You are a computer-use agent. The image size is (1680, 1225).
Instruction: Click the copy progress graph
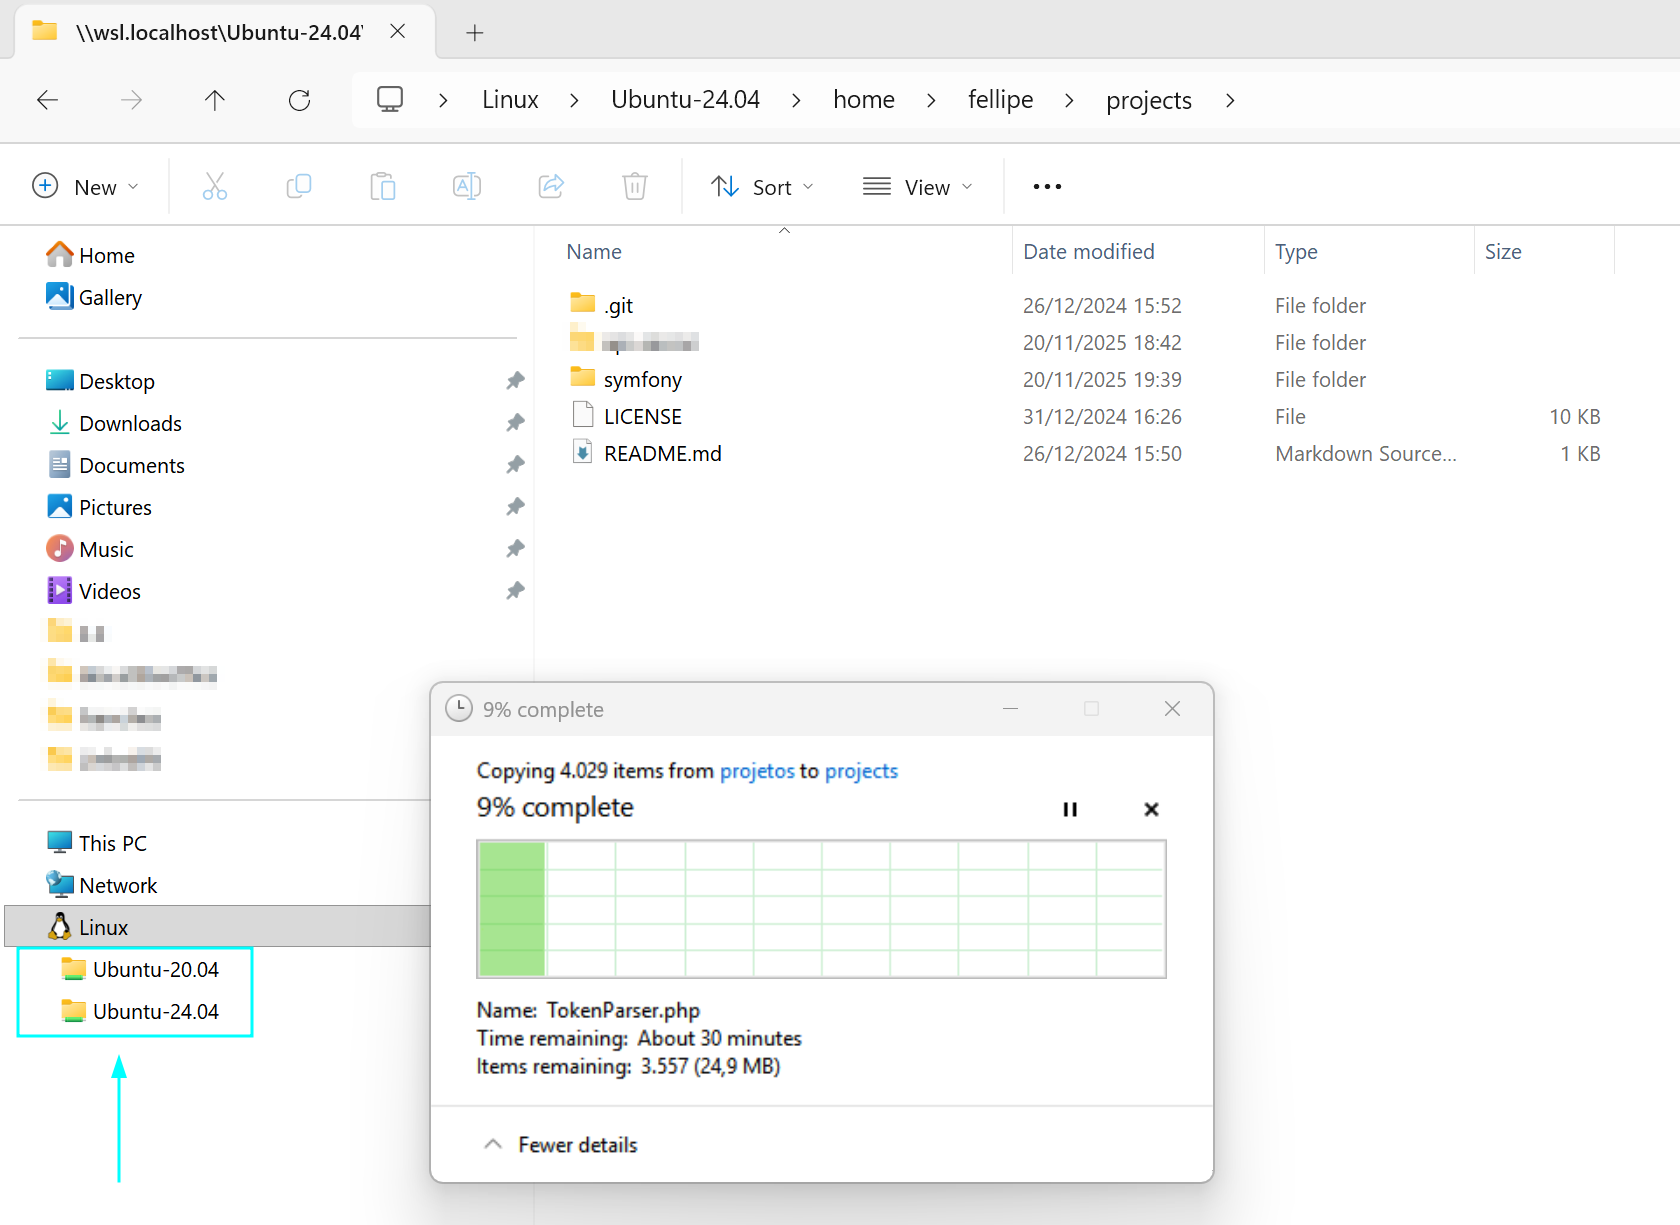[x=821, y=908]
